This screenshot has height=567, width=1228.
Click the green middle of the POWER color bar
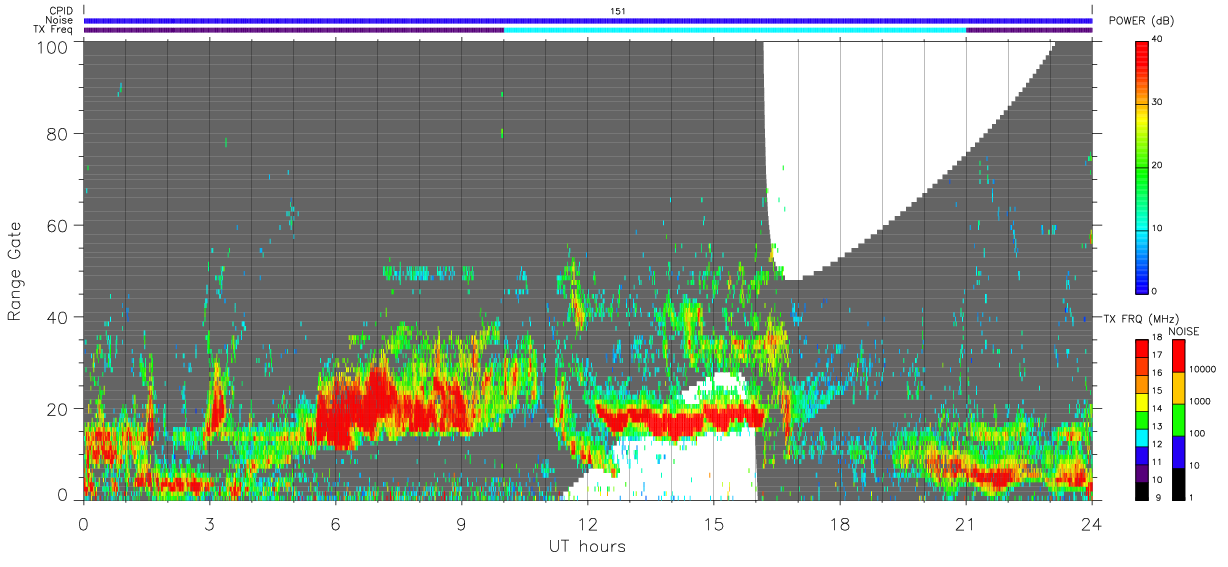1142,165
